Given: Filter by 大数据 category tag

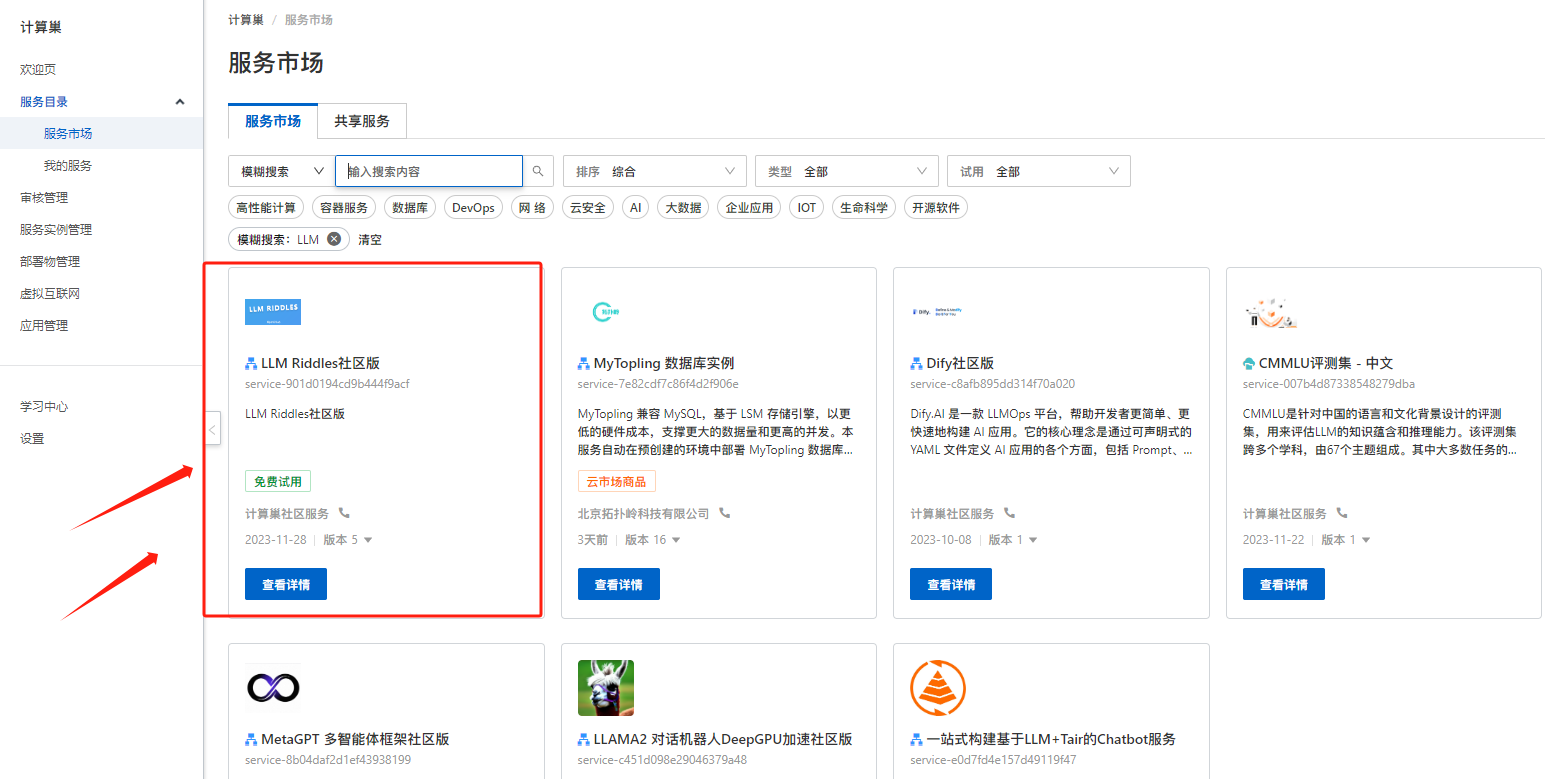Looking at the screenshot, I should (x=683, y=208).
